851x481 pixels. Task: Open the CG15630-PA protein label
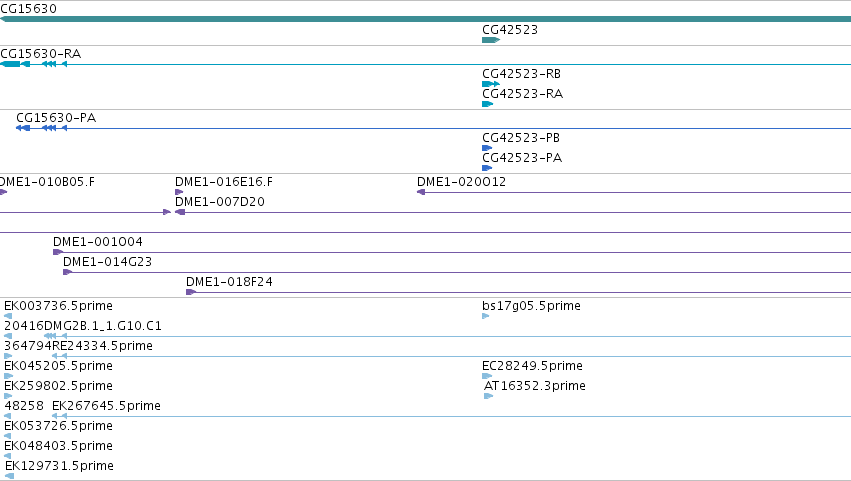pos(56,118)
